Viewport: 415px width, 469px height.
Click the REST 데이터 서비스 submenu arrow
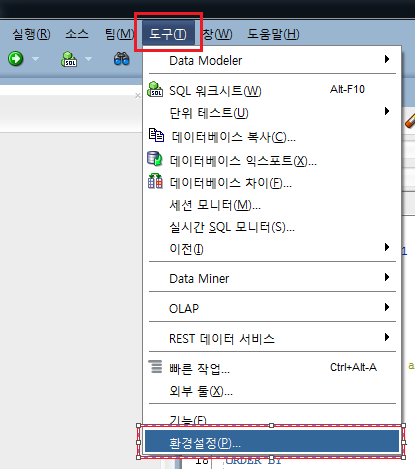(x=387, y=337)
